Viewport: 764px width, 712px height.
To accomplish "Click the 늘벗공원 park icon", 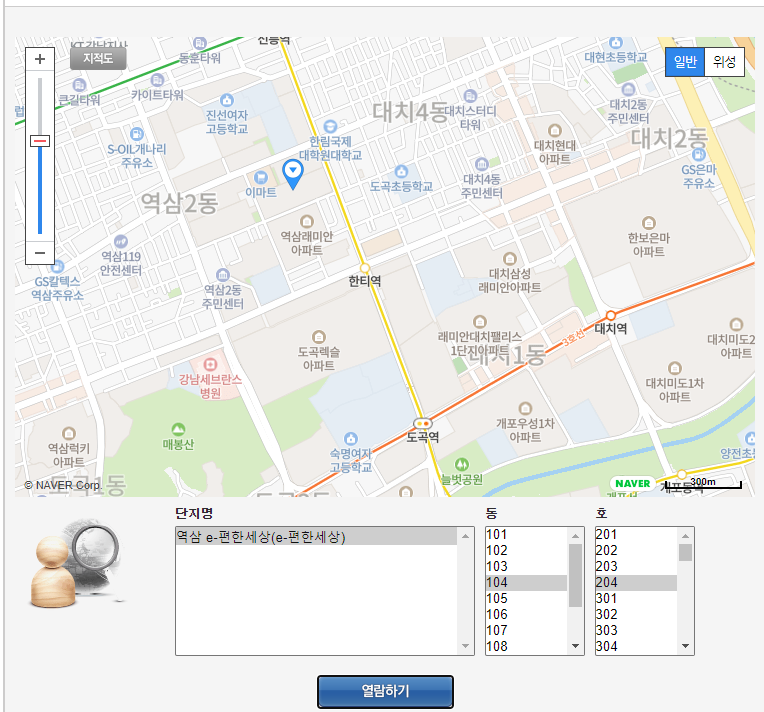I will tap(461, 464).
